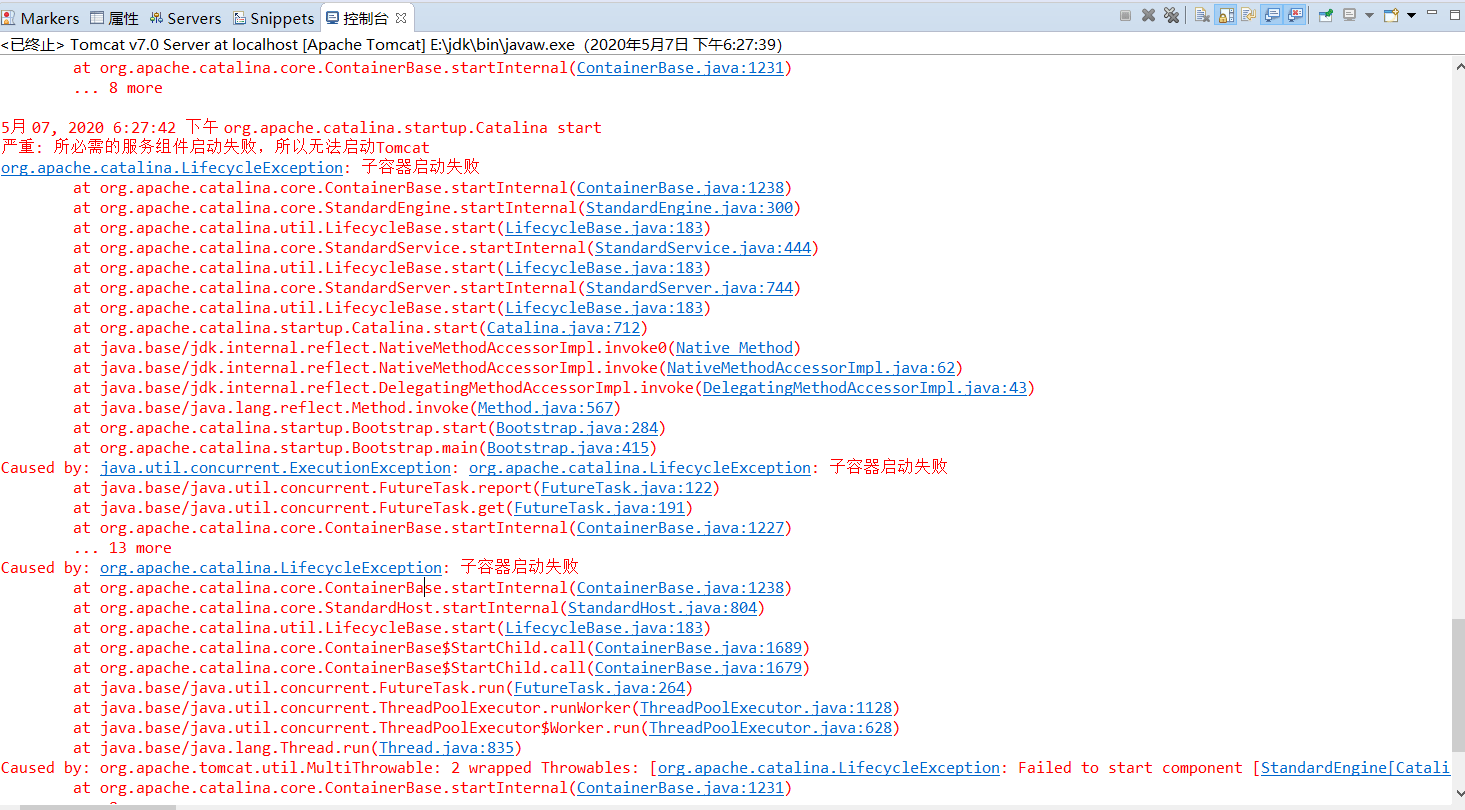Viewport: 1465px width, 810px height.
Task: Switch to the 属性 tab
Action: [114, 18]
